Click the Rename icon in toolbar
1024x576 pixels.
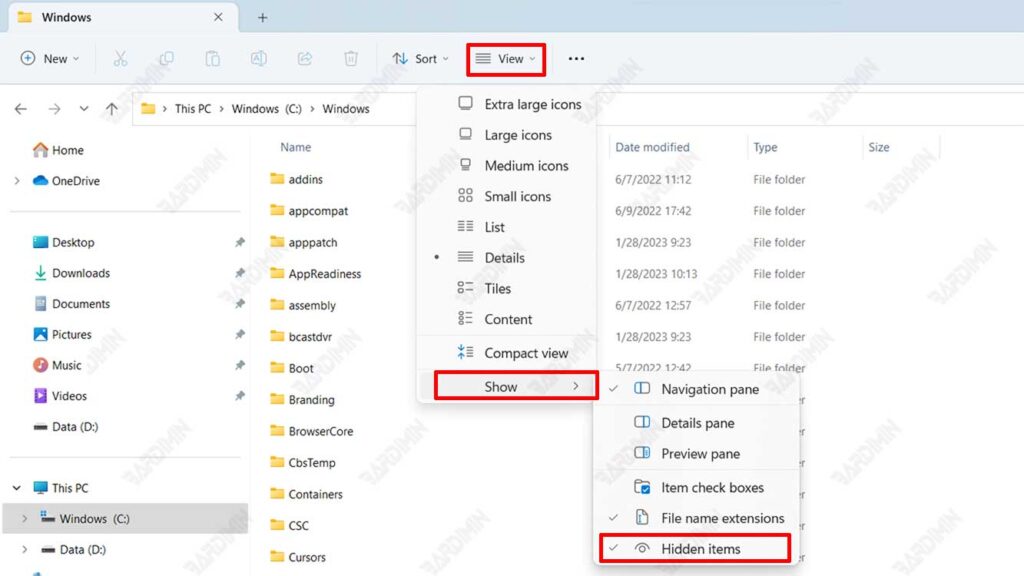259,59
